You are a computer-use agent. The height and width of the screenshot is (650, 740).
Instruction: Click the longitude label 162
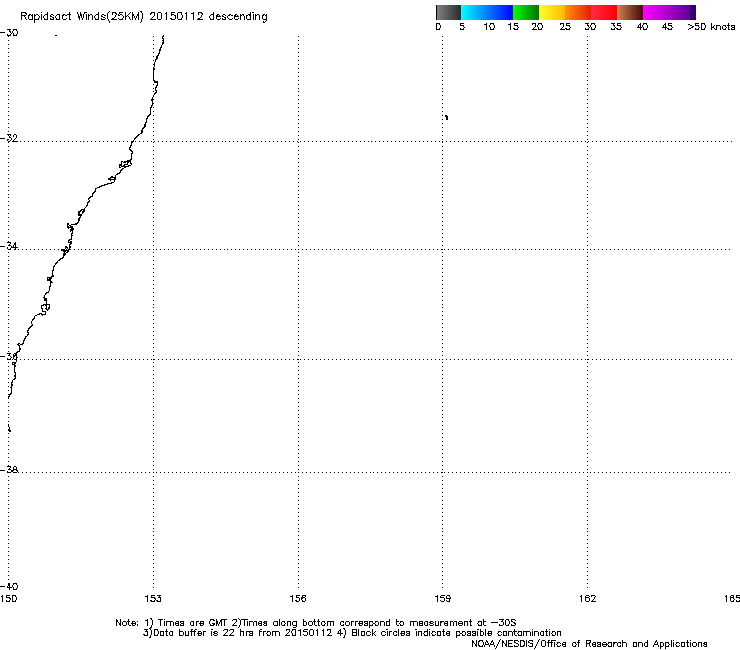pyautogui.click(x=588, y=599)
